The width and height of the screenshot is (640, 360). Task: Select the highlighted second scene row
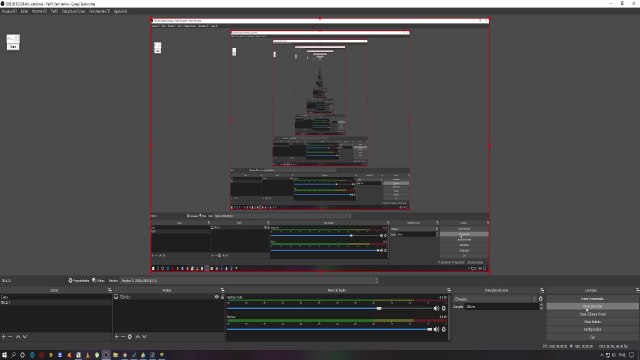pyautogui.click(x=56, y=302)
